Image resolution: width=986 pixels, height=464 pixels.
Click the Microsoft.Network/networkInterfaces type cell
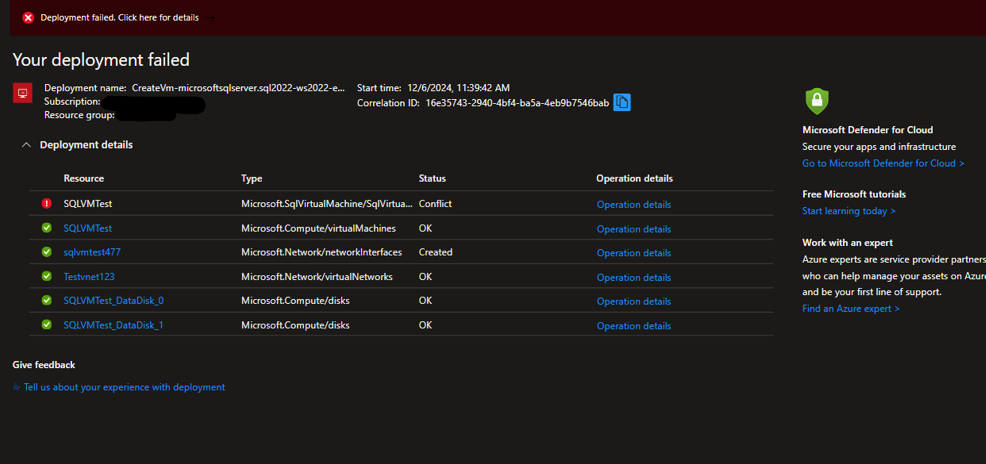click(321, 252)
